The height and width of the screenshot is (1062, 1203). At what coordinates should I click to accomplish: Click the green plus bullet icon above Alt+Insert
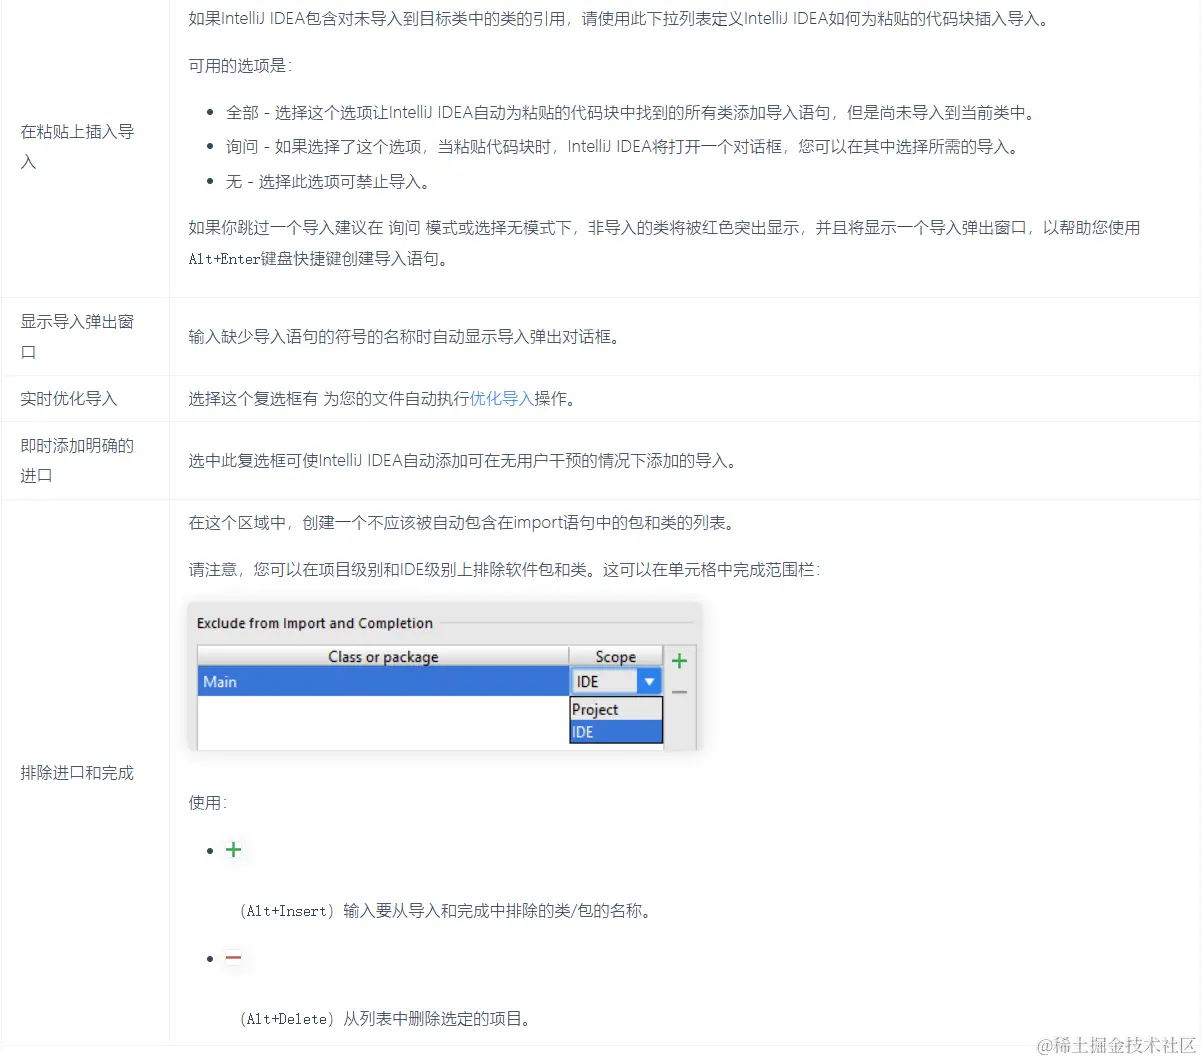[233, 850]
